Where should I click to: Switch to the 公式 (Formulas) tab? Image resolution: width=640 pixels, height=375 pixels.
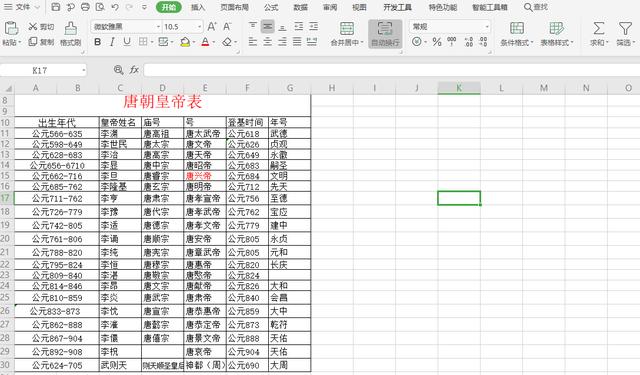271,7
